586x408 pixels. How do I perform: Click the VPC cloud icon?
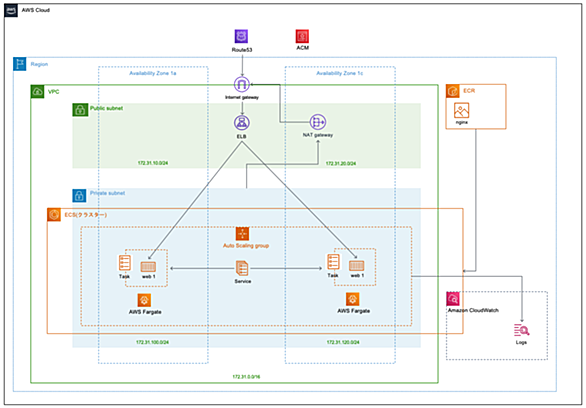(x=37, y=92)
